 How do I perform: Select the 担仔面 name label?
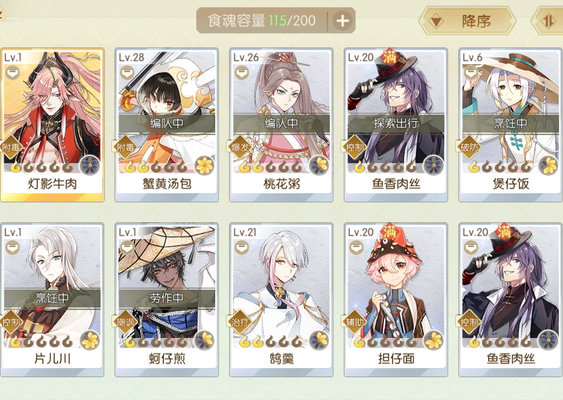pyautogui.click(x=396, y=358)
